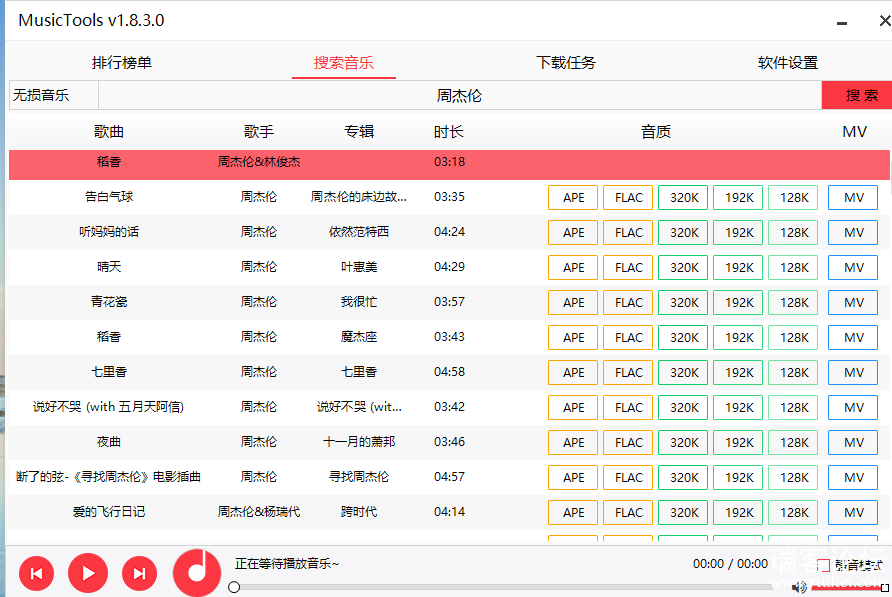
Task: Select the song title 听妈妈的话
Action: (x=109, y=232)
